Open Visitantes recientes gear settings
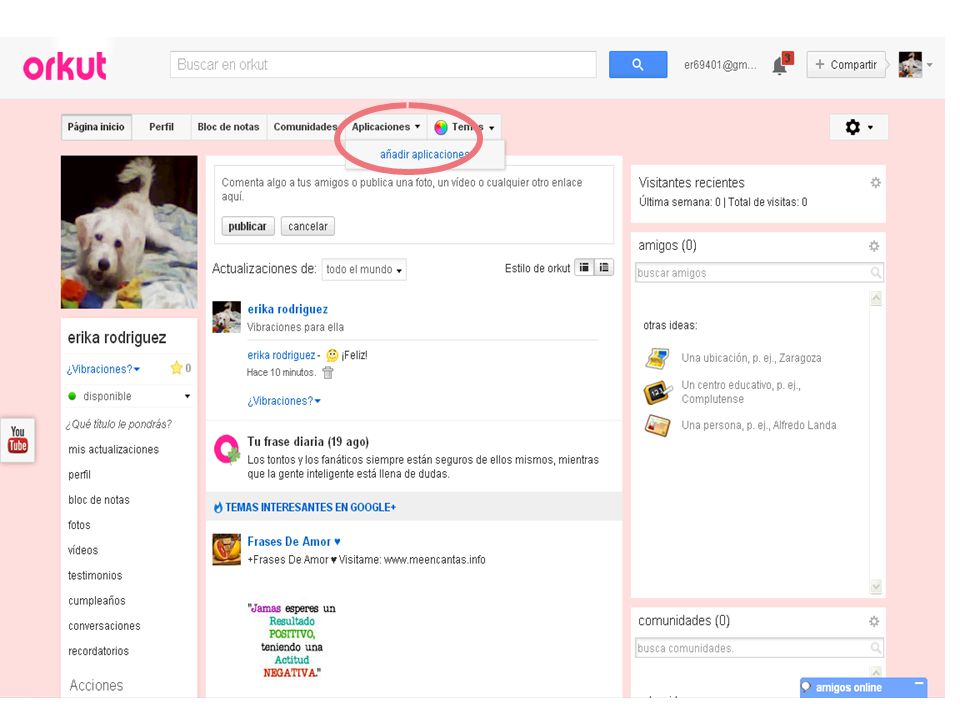The height and width of the screenshot is (720, 960). click(876, 182)
